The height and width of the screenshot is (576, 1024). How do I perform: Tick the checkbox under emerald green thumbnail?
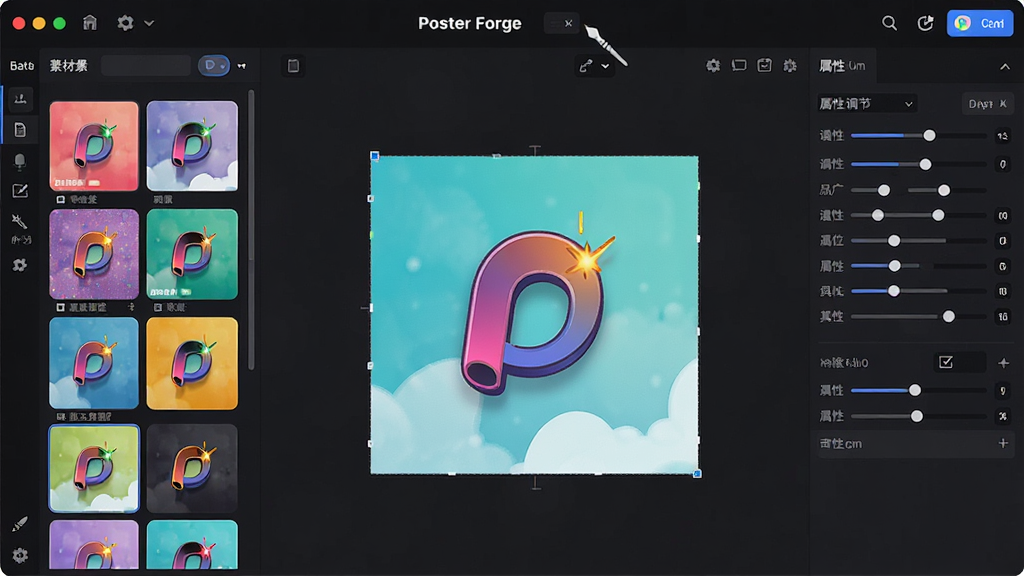(158, 308)
